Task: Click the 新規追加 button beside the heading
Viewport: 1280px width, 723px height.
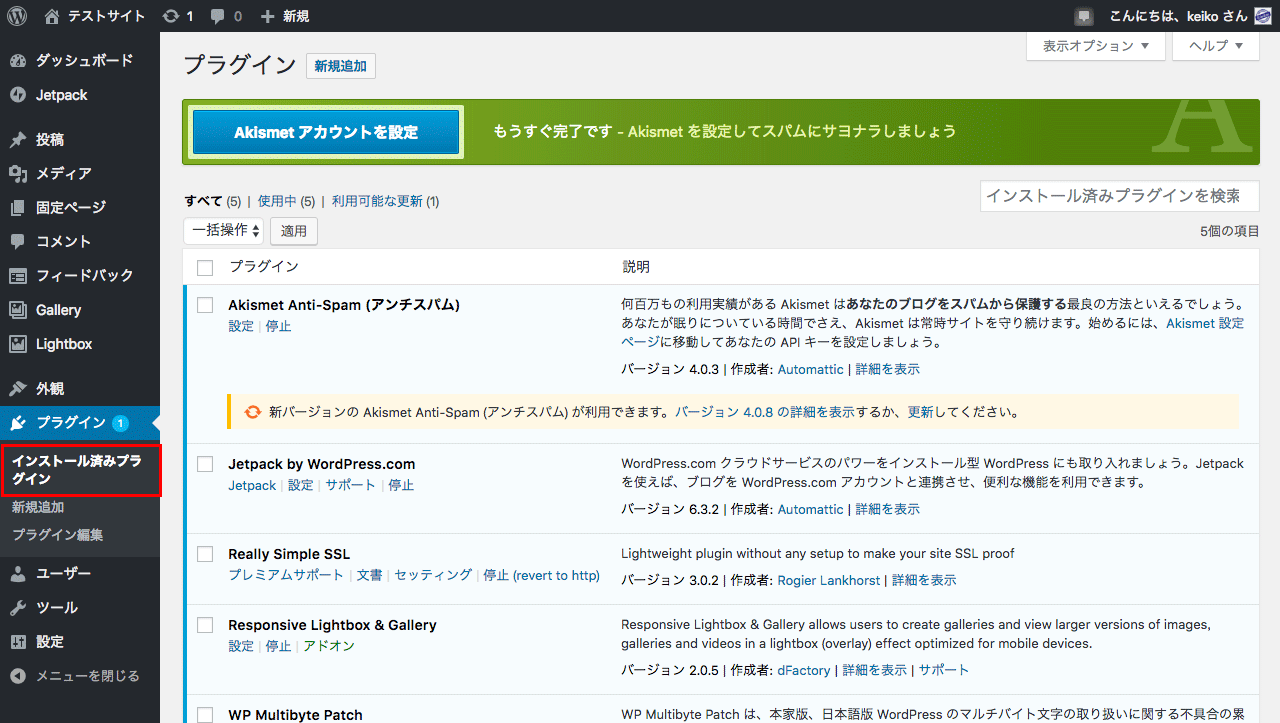Action: tap(340, 66)
